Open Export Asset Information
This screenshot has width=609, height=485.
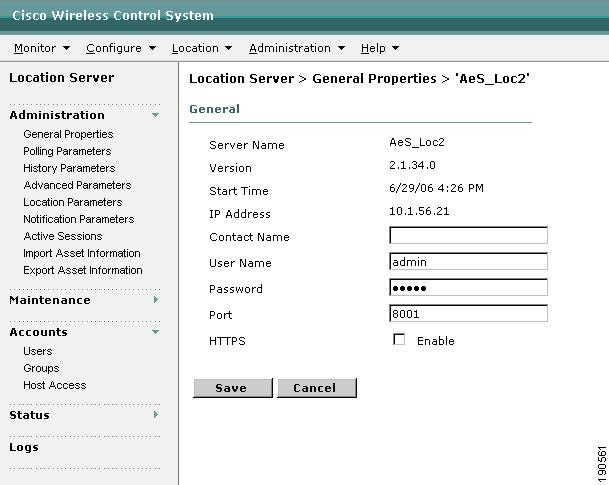tap(83, 270)
